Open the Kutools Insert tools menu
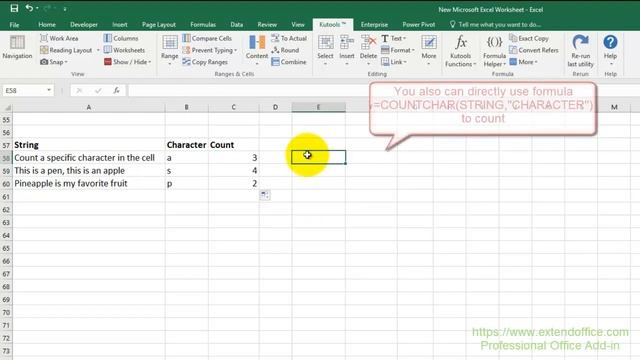This screenshot has width=640, height=360. 347,51
